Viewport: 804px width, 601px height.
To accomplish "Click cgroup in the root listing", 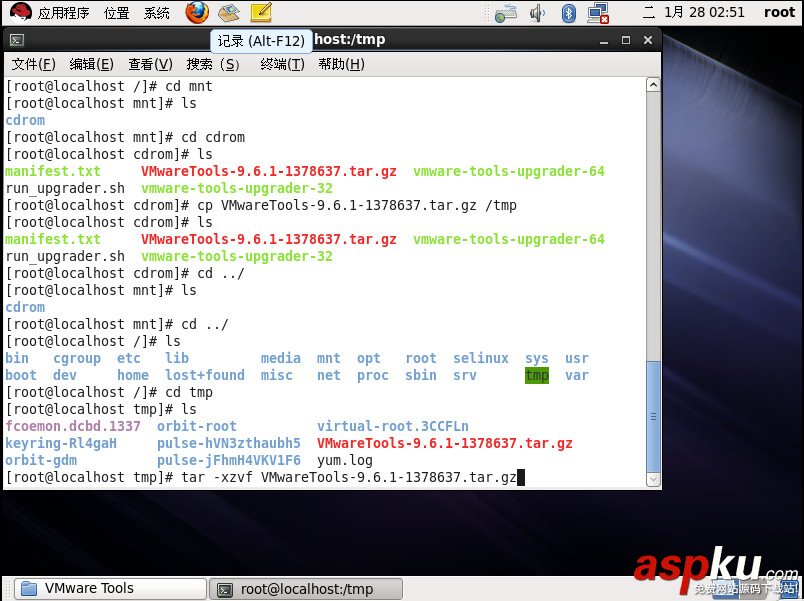I will [x=77, y=359].
